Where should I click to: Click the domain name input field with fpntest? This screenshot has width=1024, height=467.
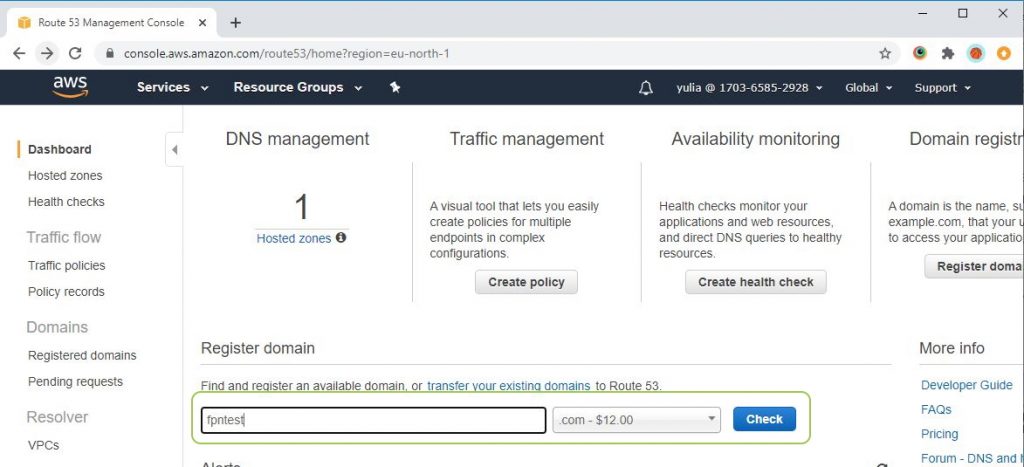(374, 420)
